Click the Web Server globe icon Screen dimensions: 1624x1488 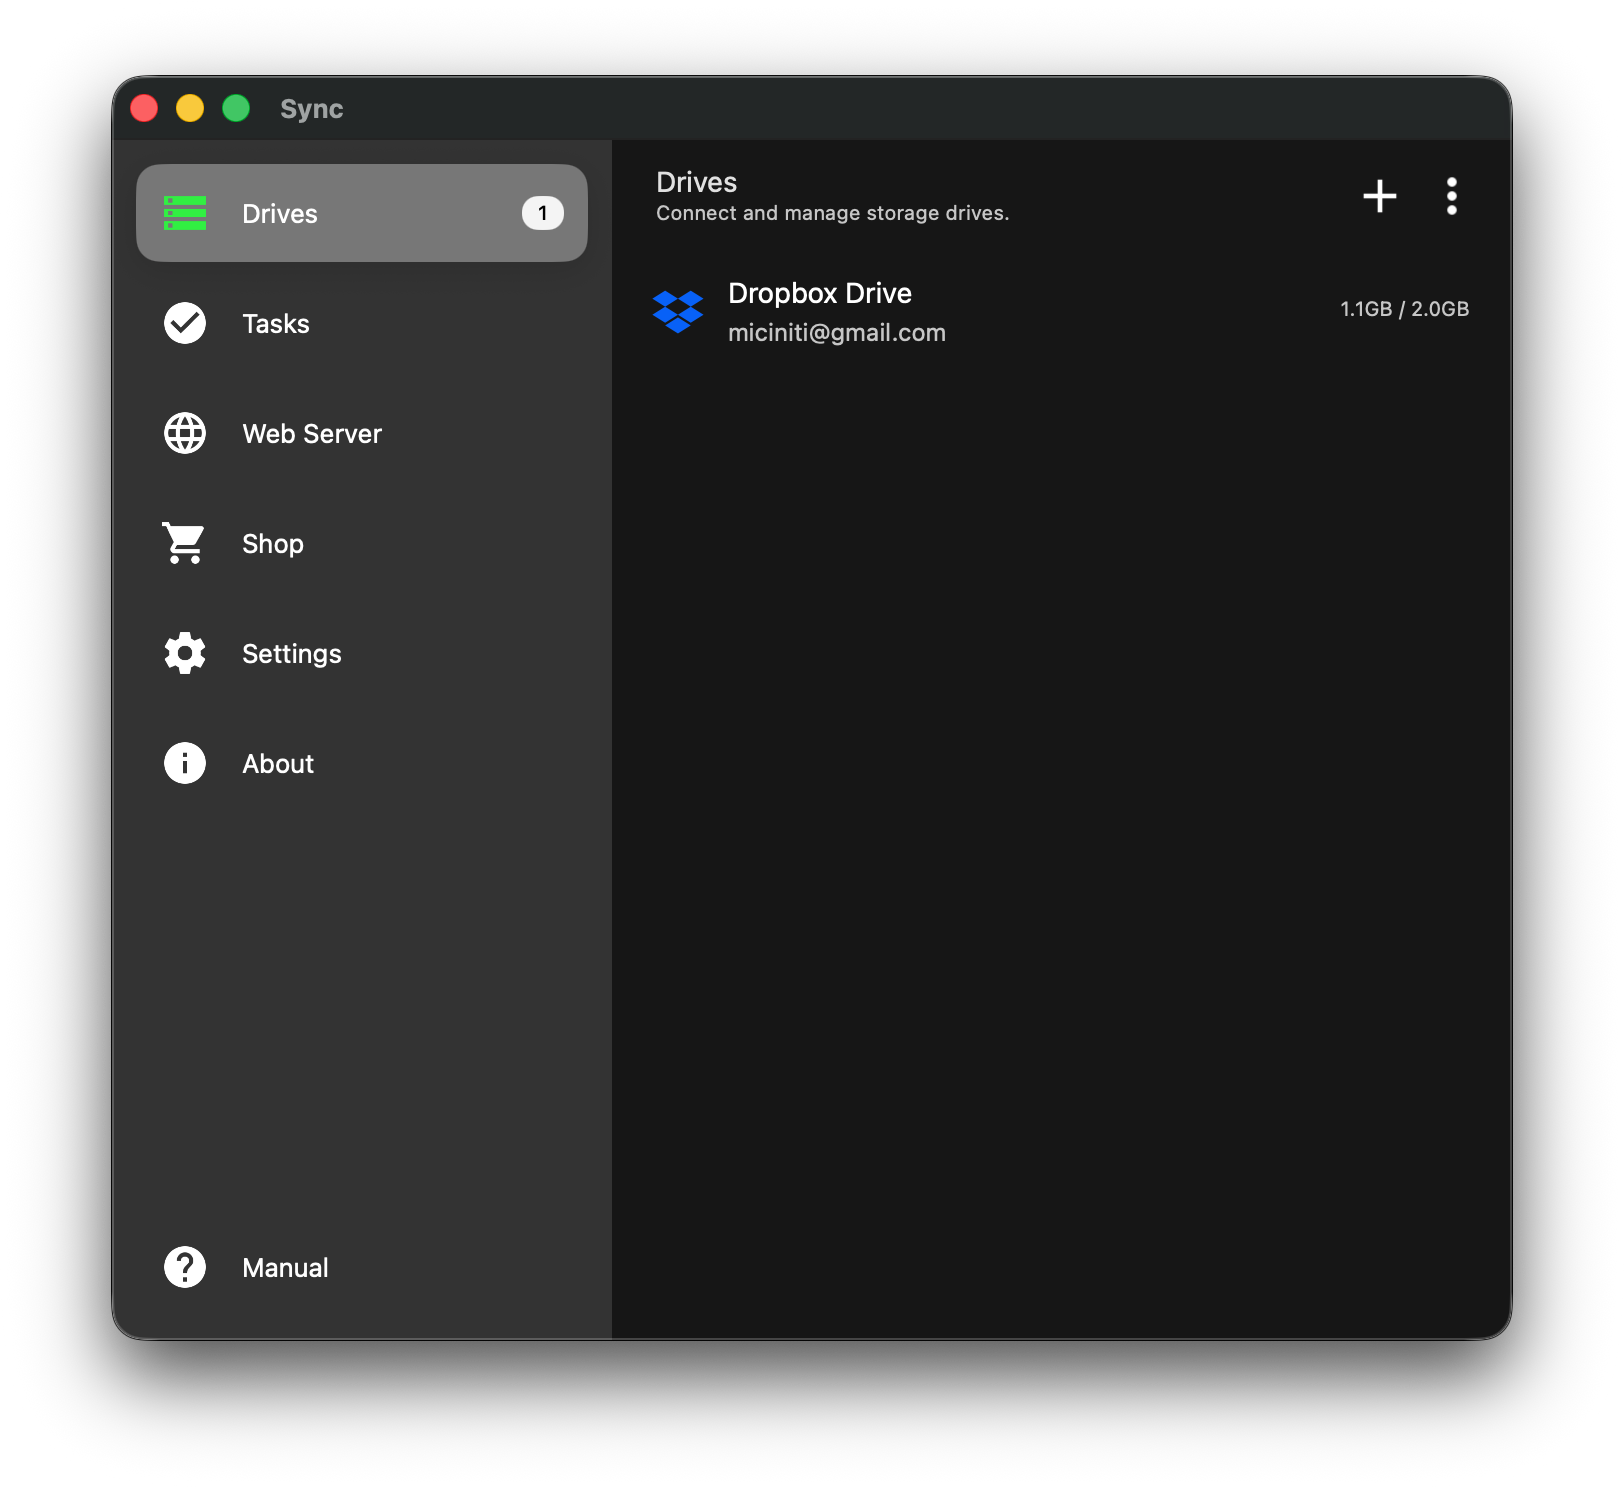(184, 433)
